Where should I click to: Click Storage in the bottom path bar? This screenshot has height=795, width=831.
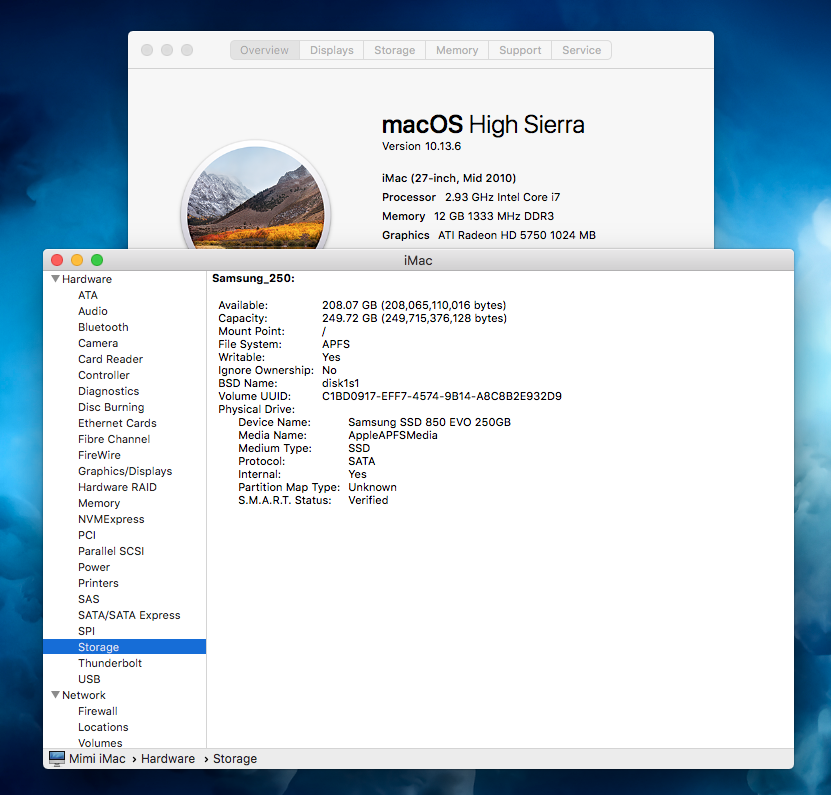235,758
